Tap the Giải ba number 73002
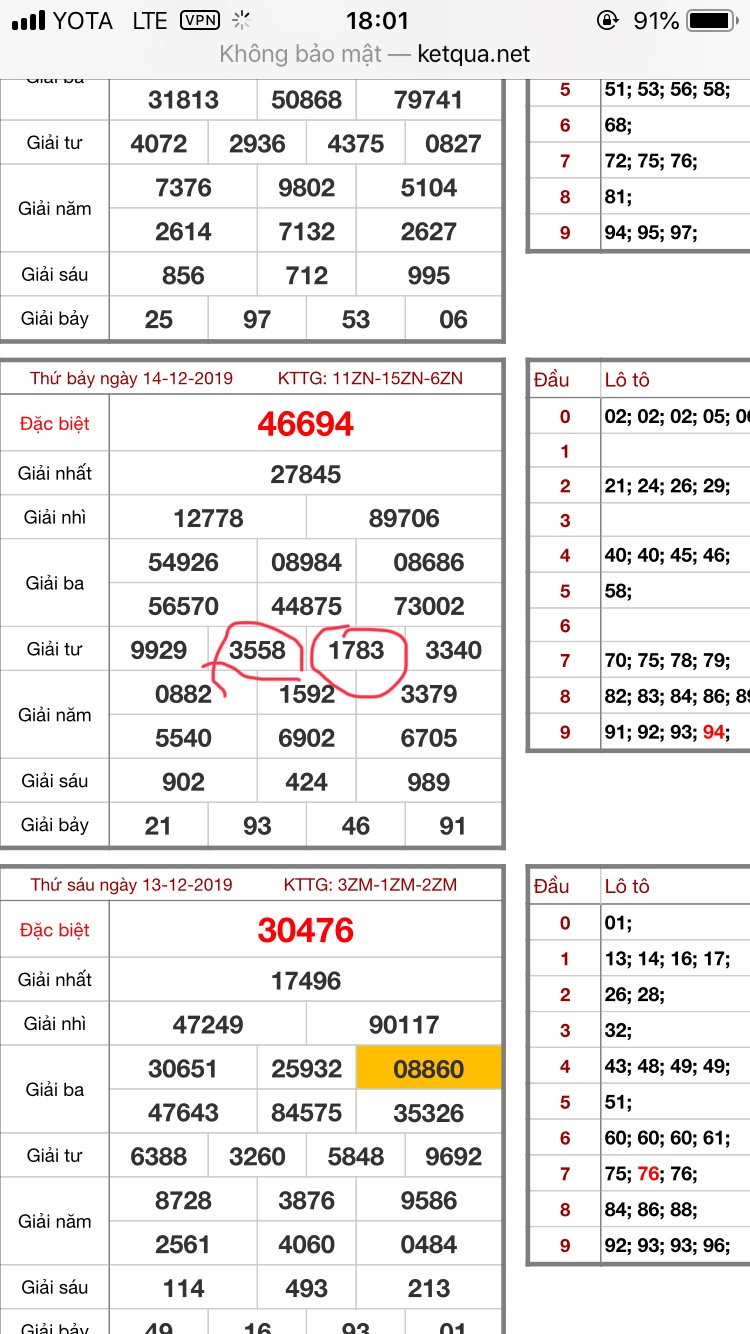The image size is (750, 1334). point(429,606)
